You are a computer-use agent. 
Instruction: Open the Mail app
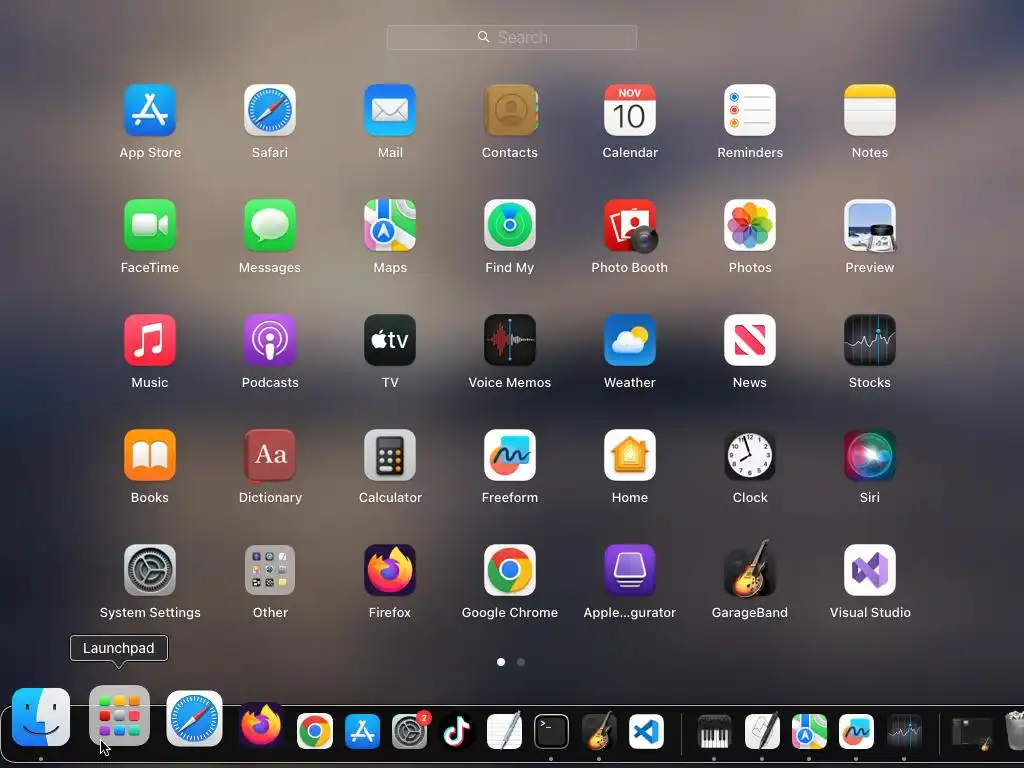[x=390, y=110]
